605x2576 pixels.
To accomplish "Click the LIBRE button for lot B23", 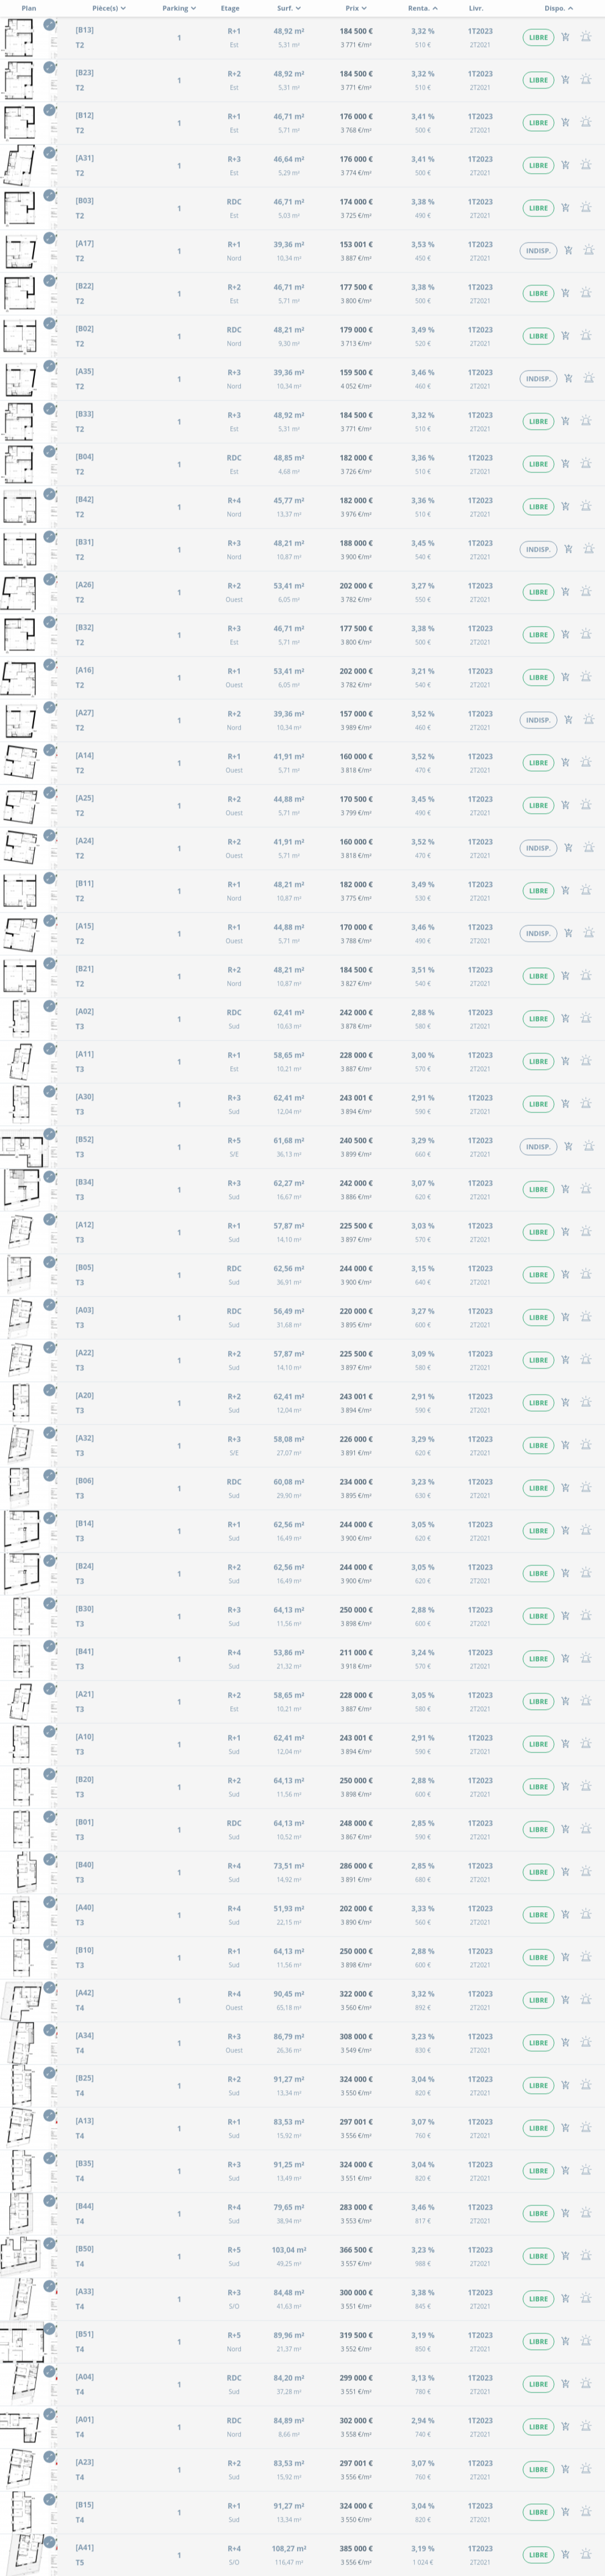I will pyautogui.click(x=538, y=80).
